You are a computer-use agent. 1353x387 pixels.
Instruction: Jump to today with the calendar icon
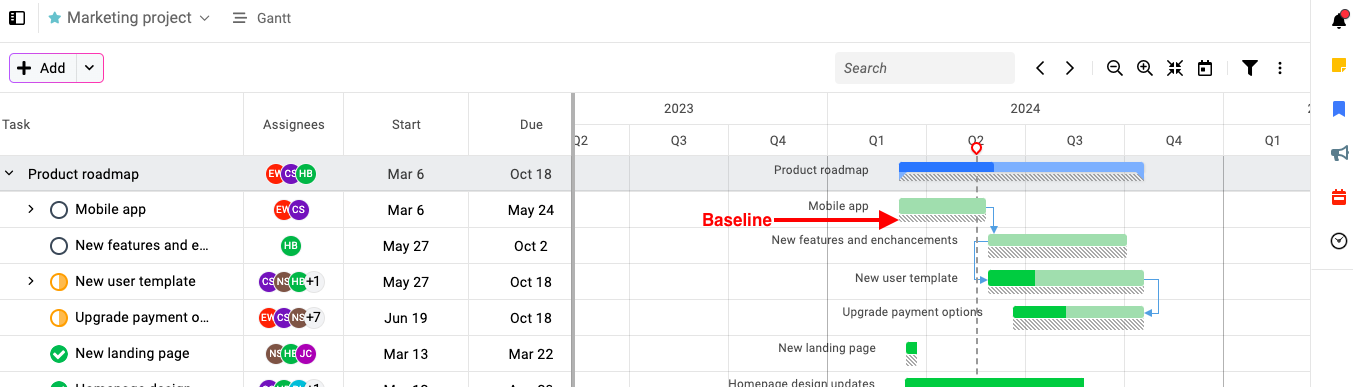tap(1205, 68)
